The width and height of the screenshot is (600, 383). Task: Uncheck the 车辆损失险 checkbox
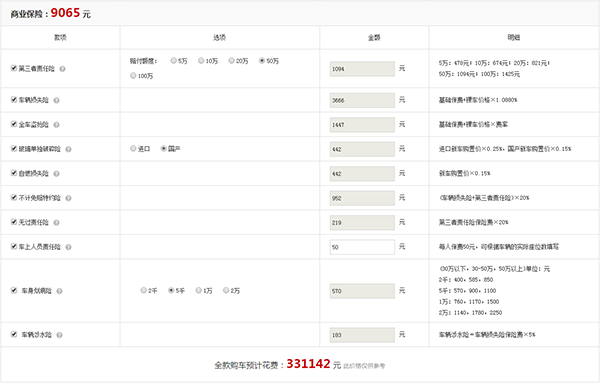[x=14, y=99]
